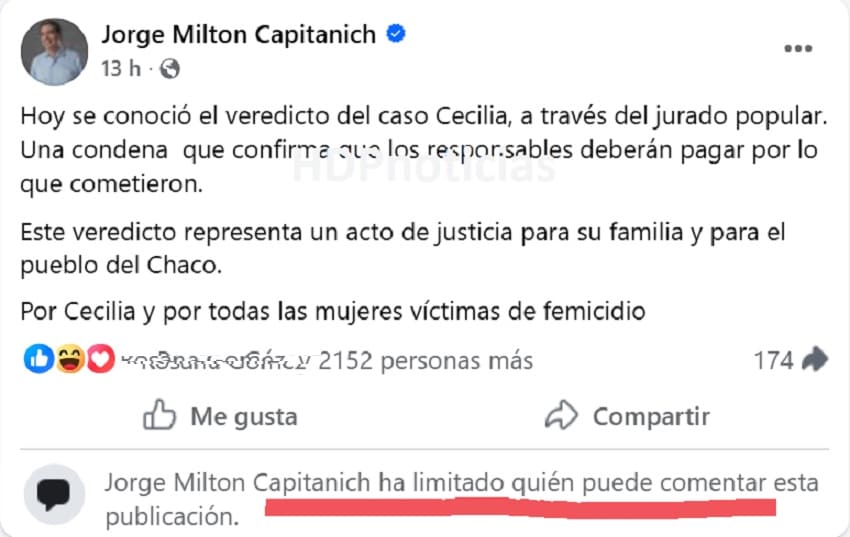Click the Jorge Milton Capitanich name link
The width and height of the screenshot is (850, 537).
tap(238, 34)
